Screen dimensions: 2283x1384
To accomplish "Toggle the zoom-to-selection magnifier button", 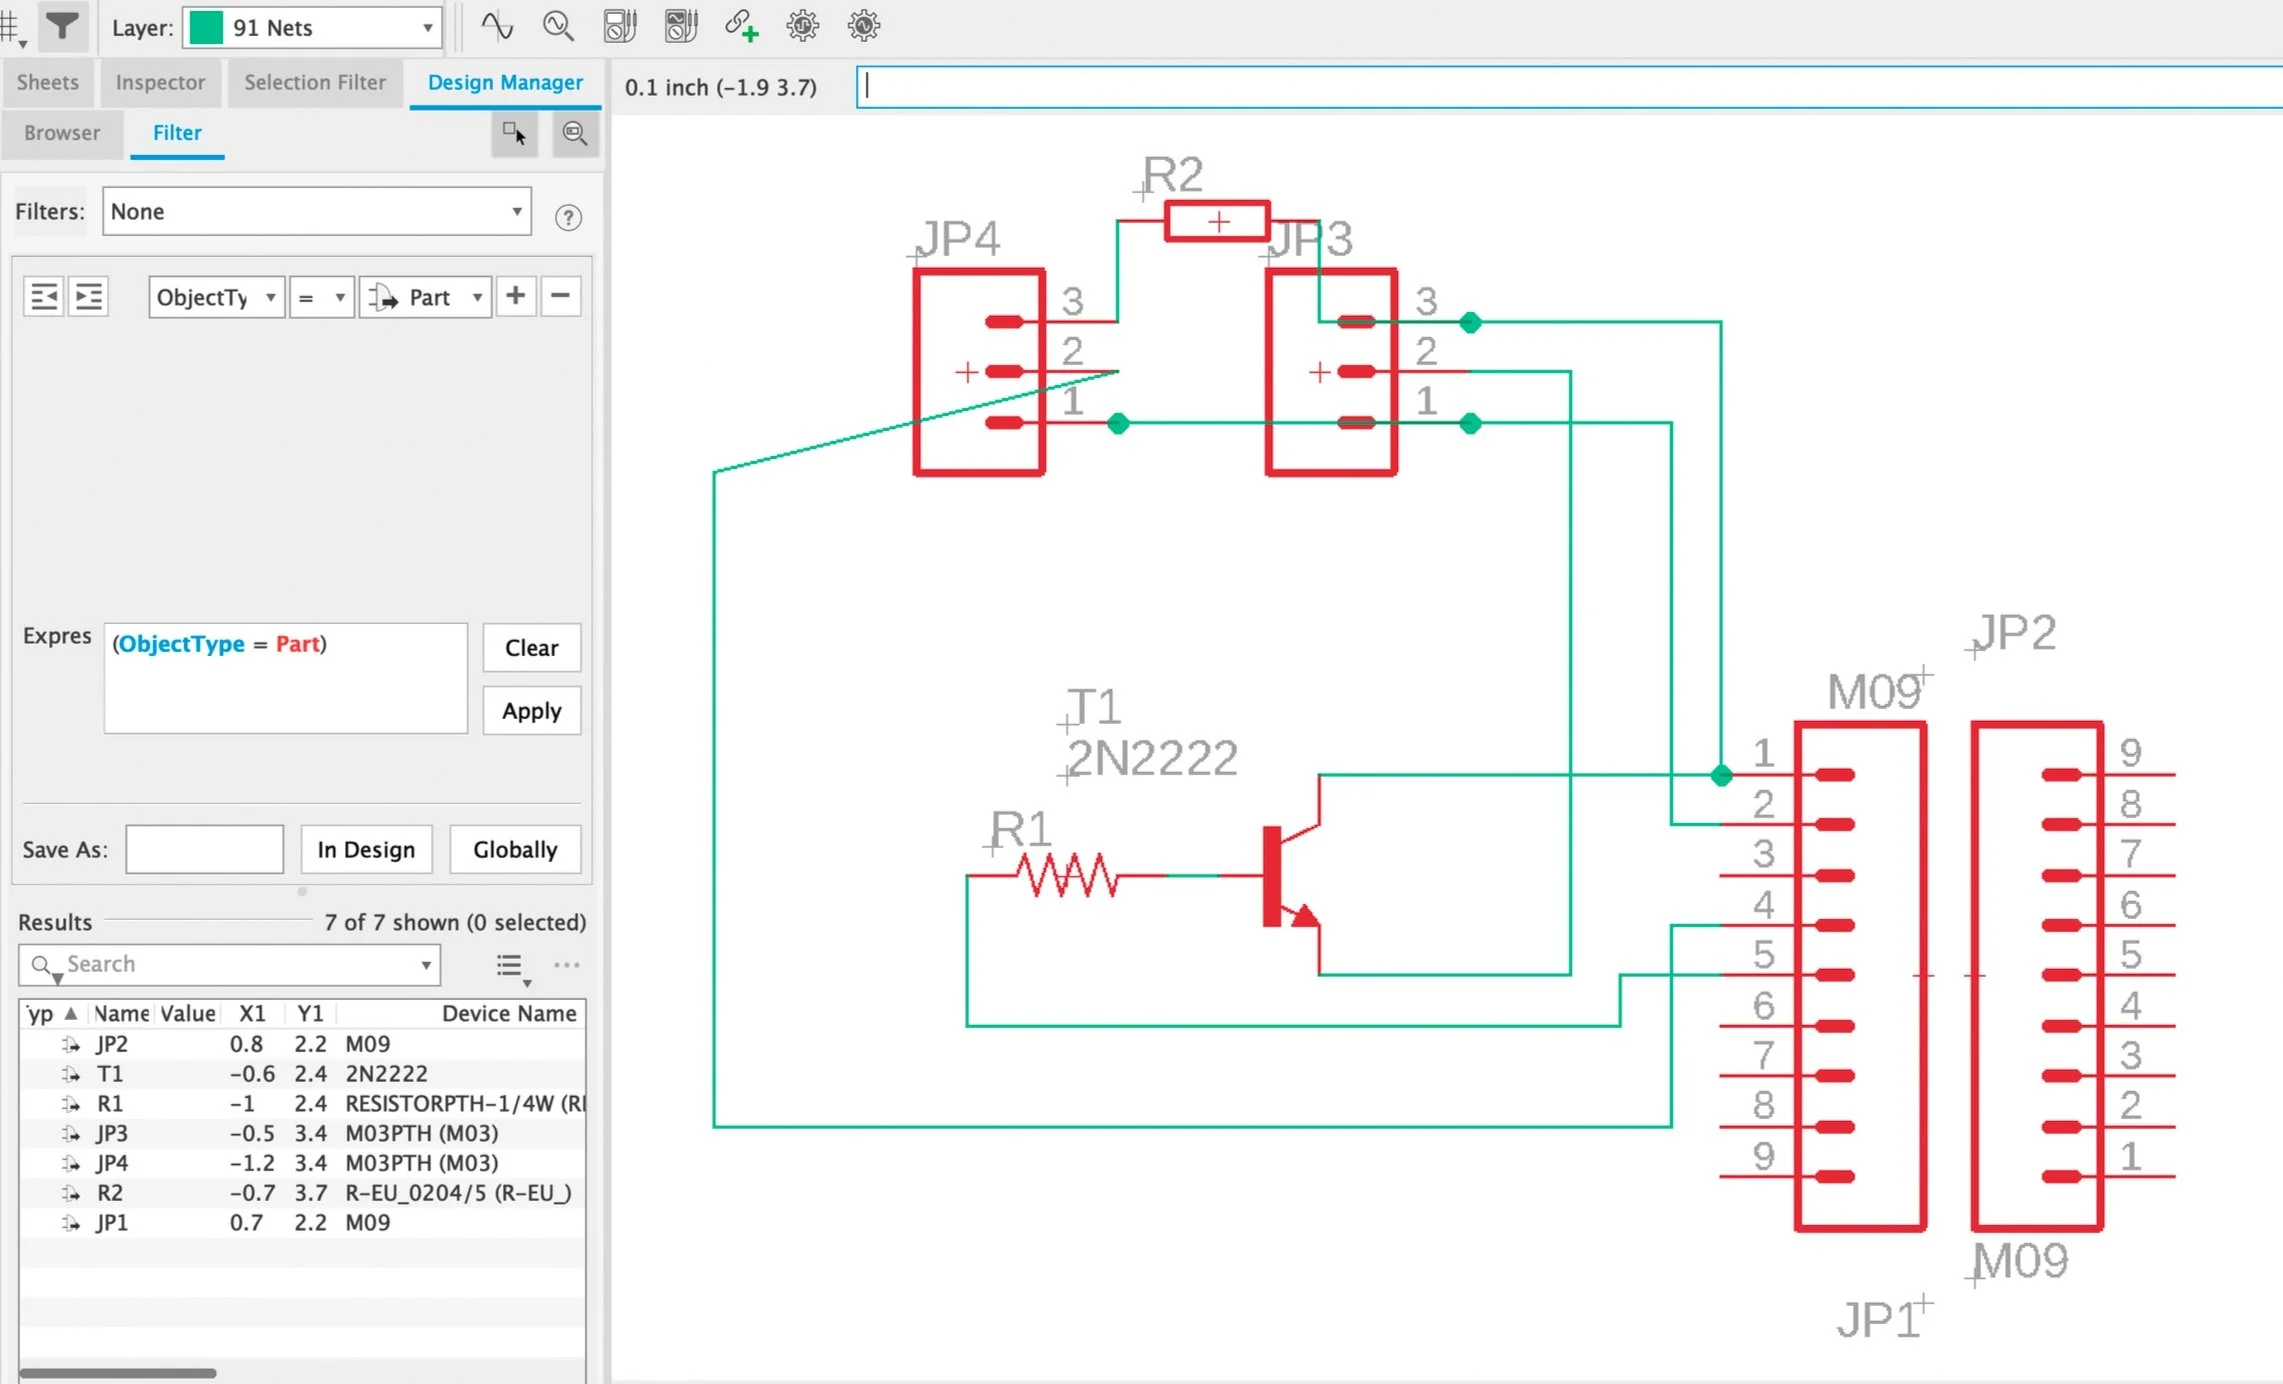I will point(574,133).
